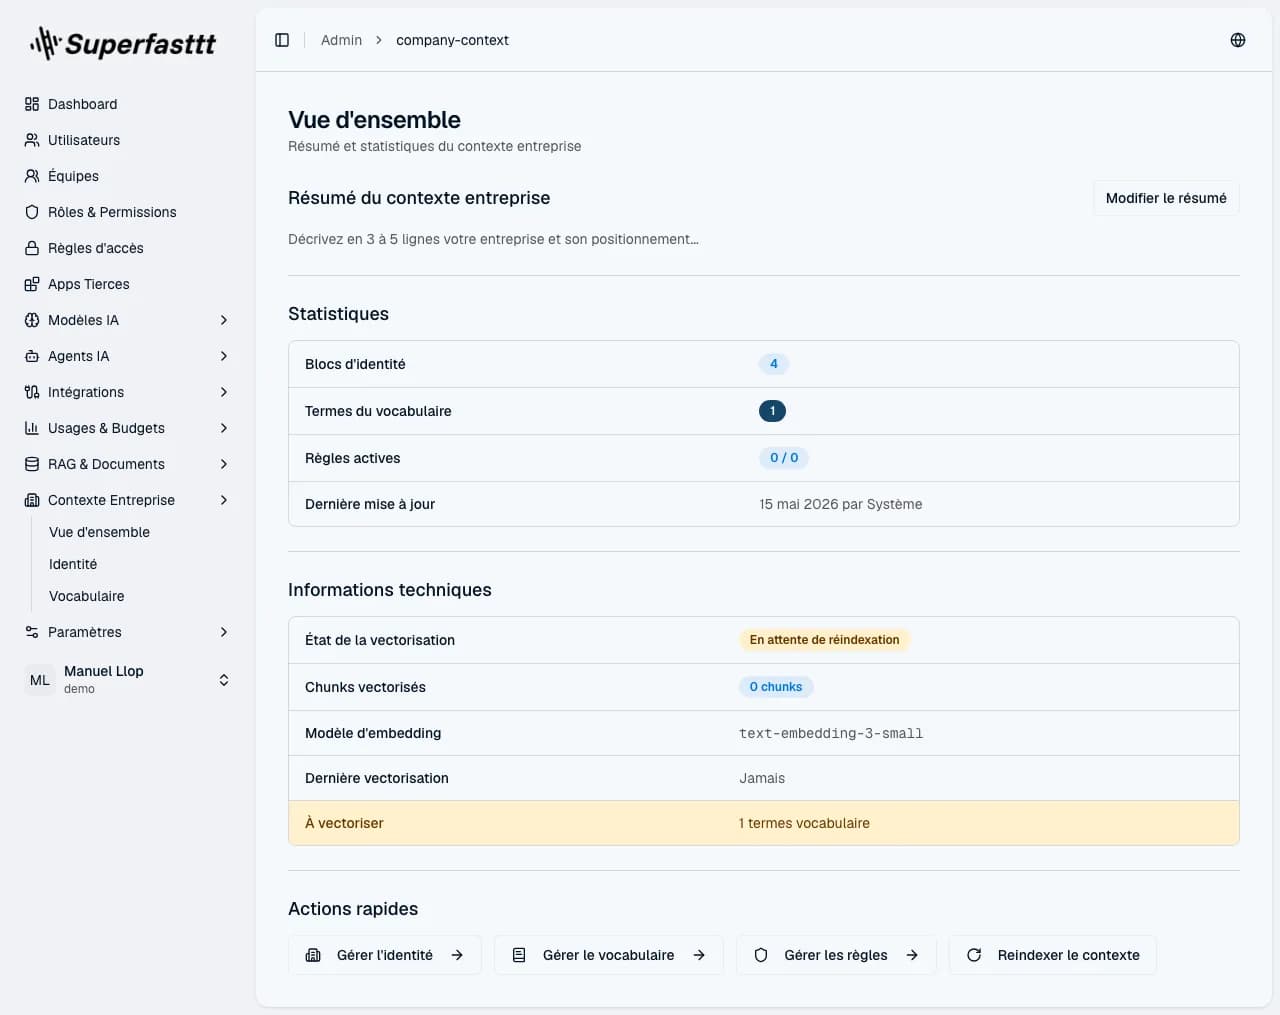Click the Intégrations icon

point(32,392)
